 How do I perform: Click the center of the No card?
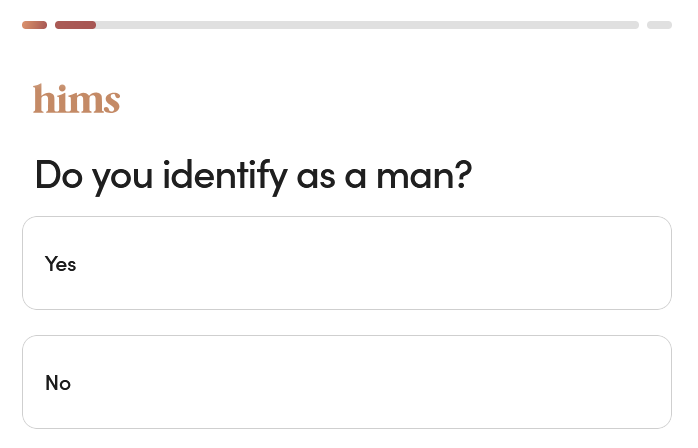(x=346, y=382)
